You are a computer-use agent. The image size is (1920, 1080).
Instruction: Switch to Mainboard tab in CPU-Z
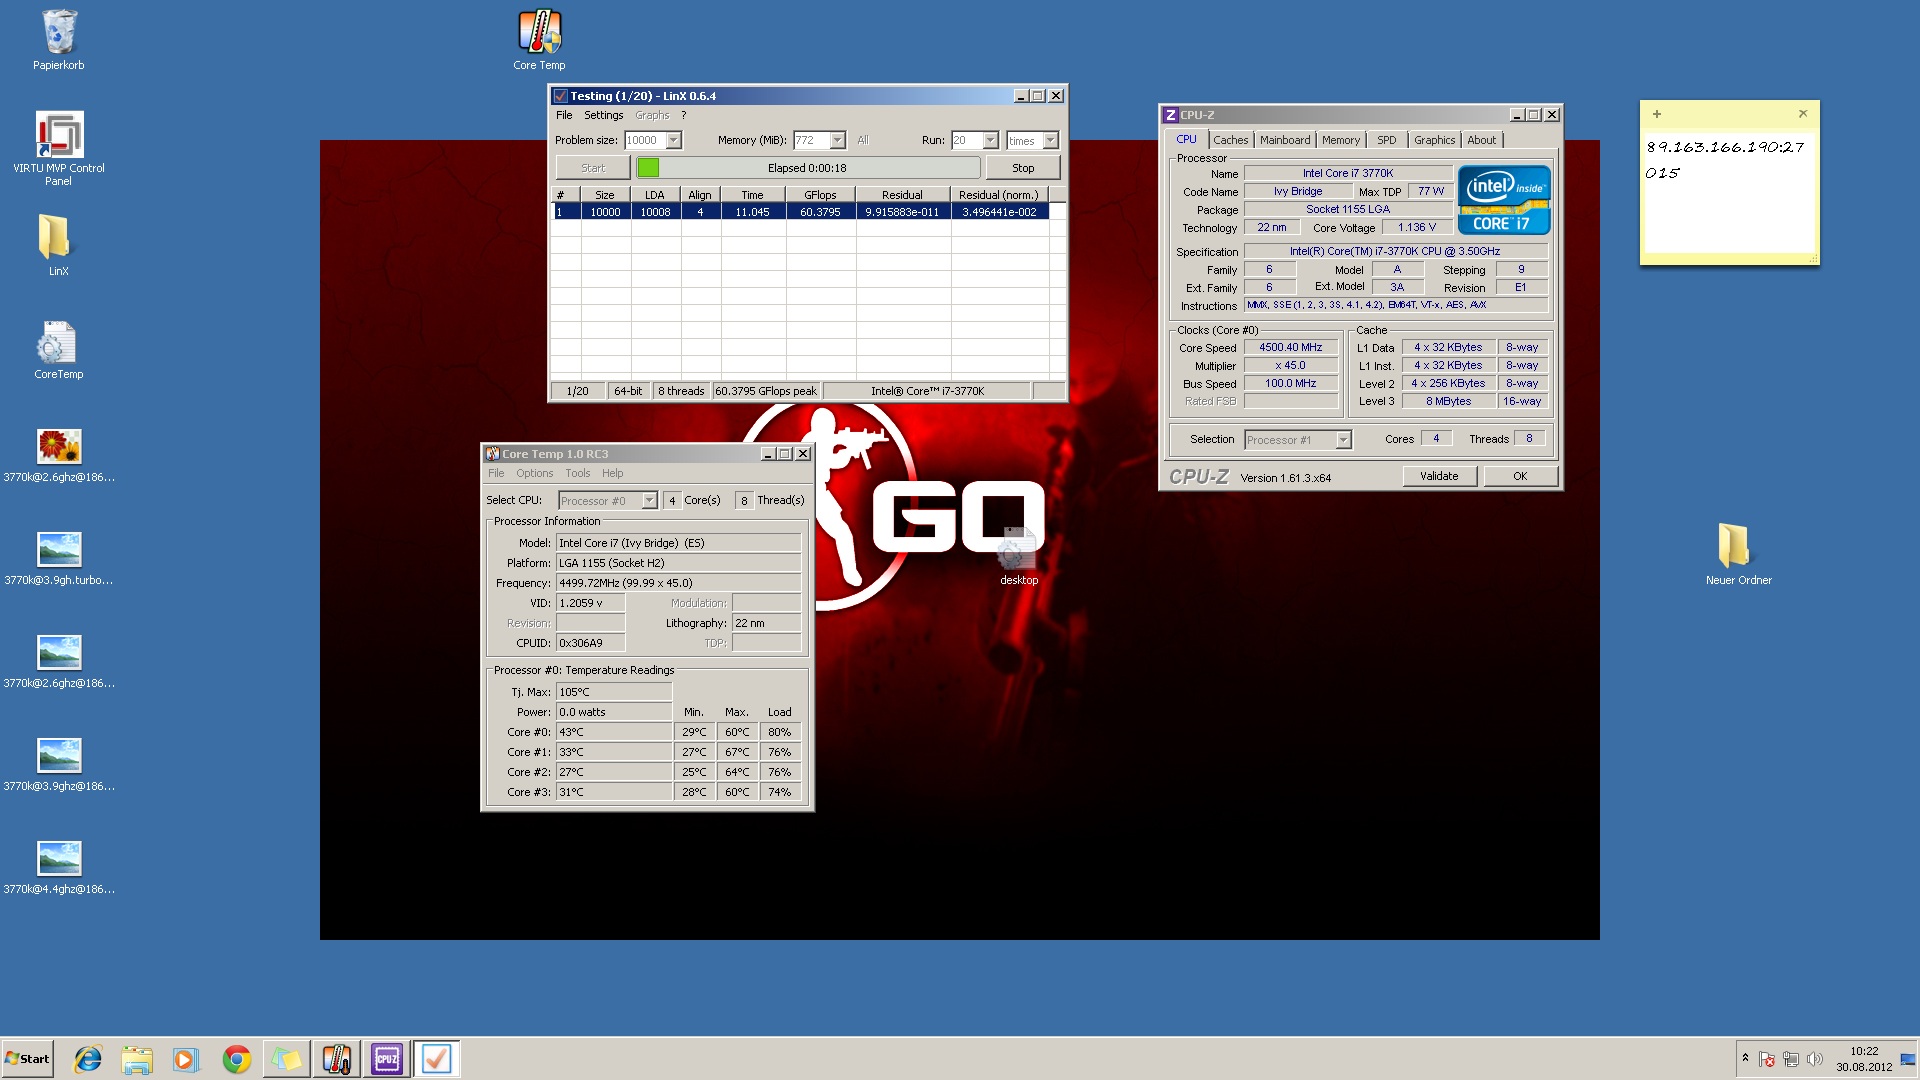tap(1284, 140)
